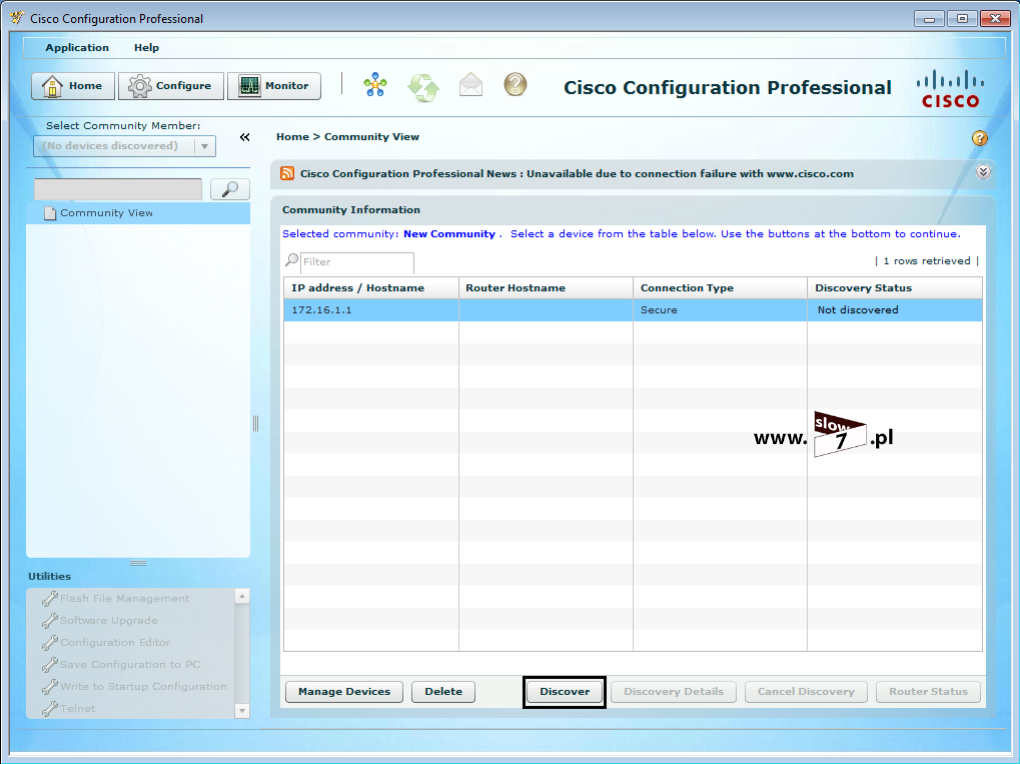Click the Cancel Discovery button
The height and width of the screenshot is (764, 1020).
tap(806, 692)
